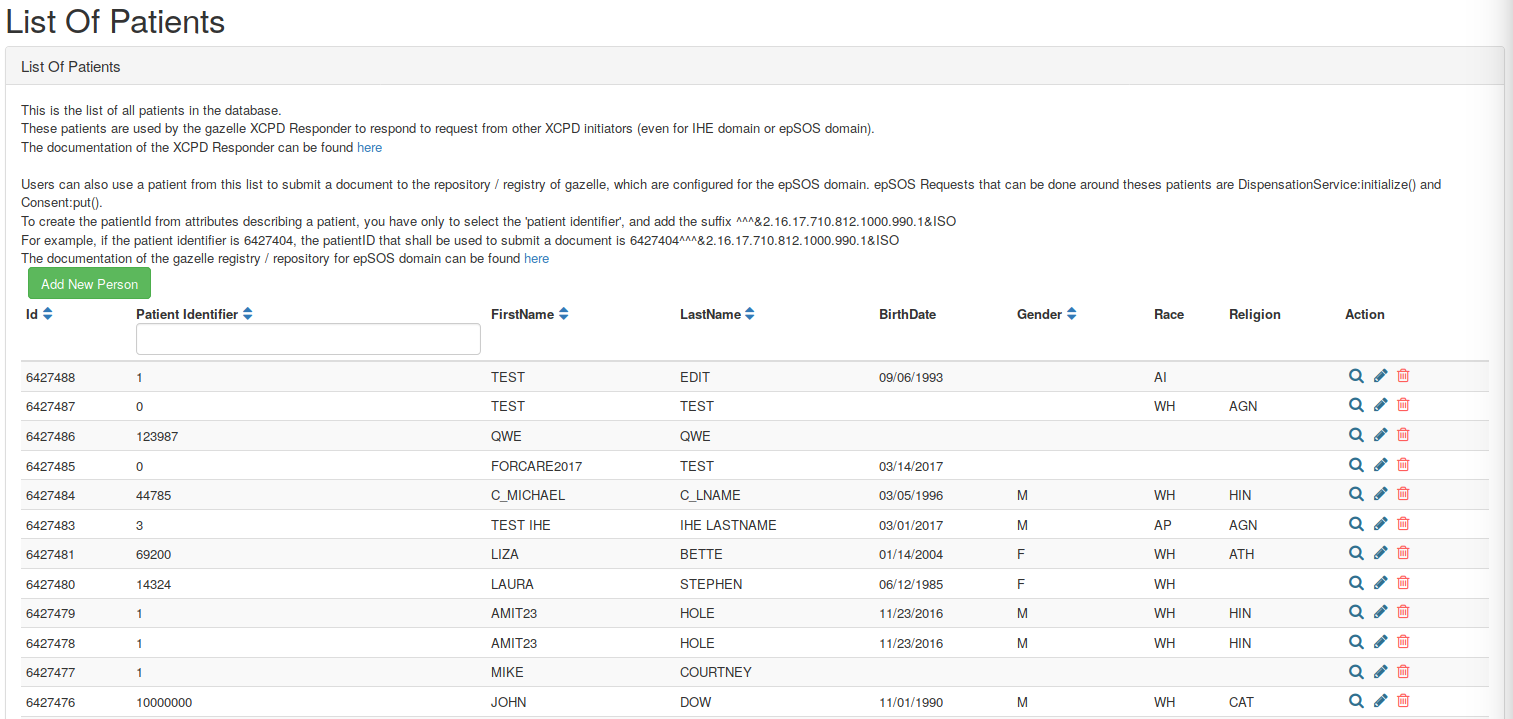Focus the Patient Identifier filter field
This screenshot has width=1513, height=719.
pos(308,339)
